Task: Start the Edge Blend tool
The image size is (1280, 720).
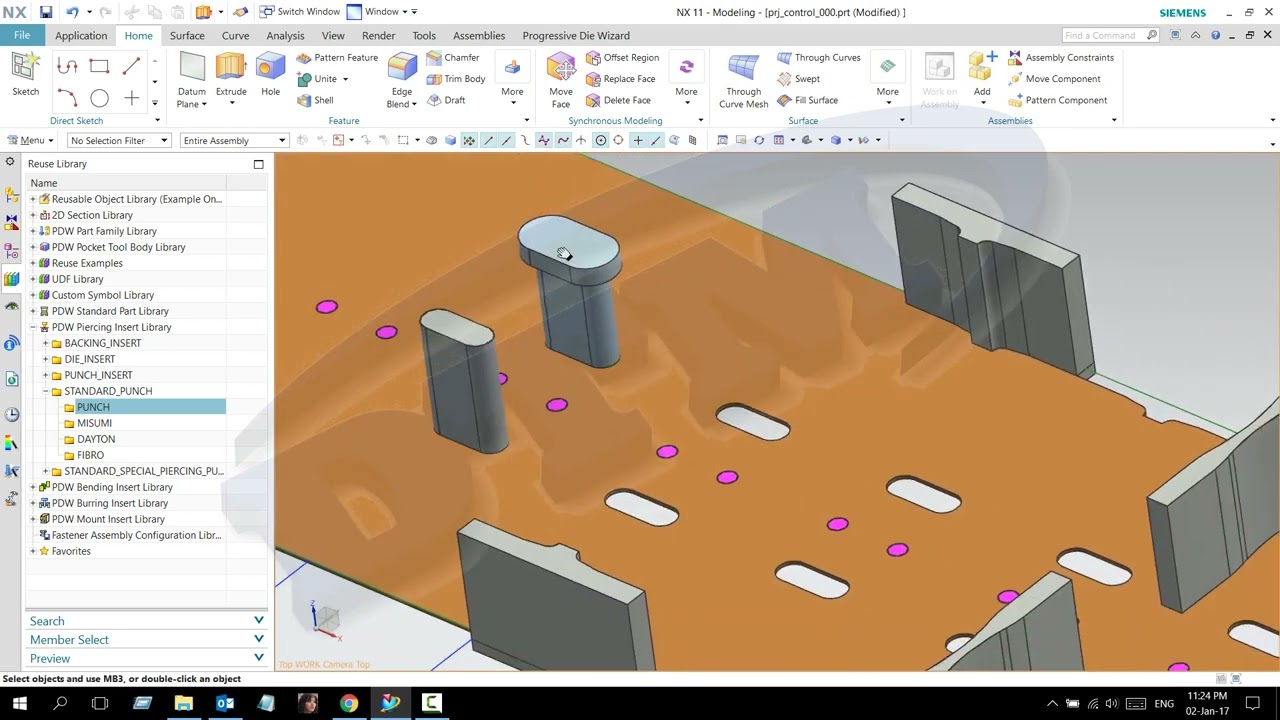Action: [401, 80]
